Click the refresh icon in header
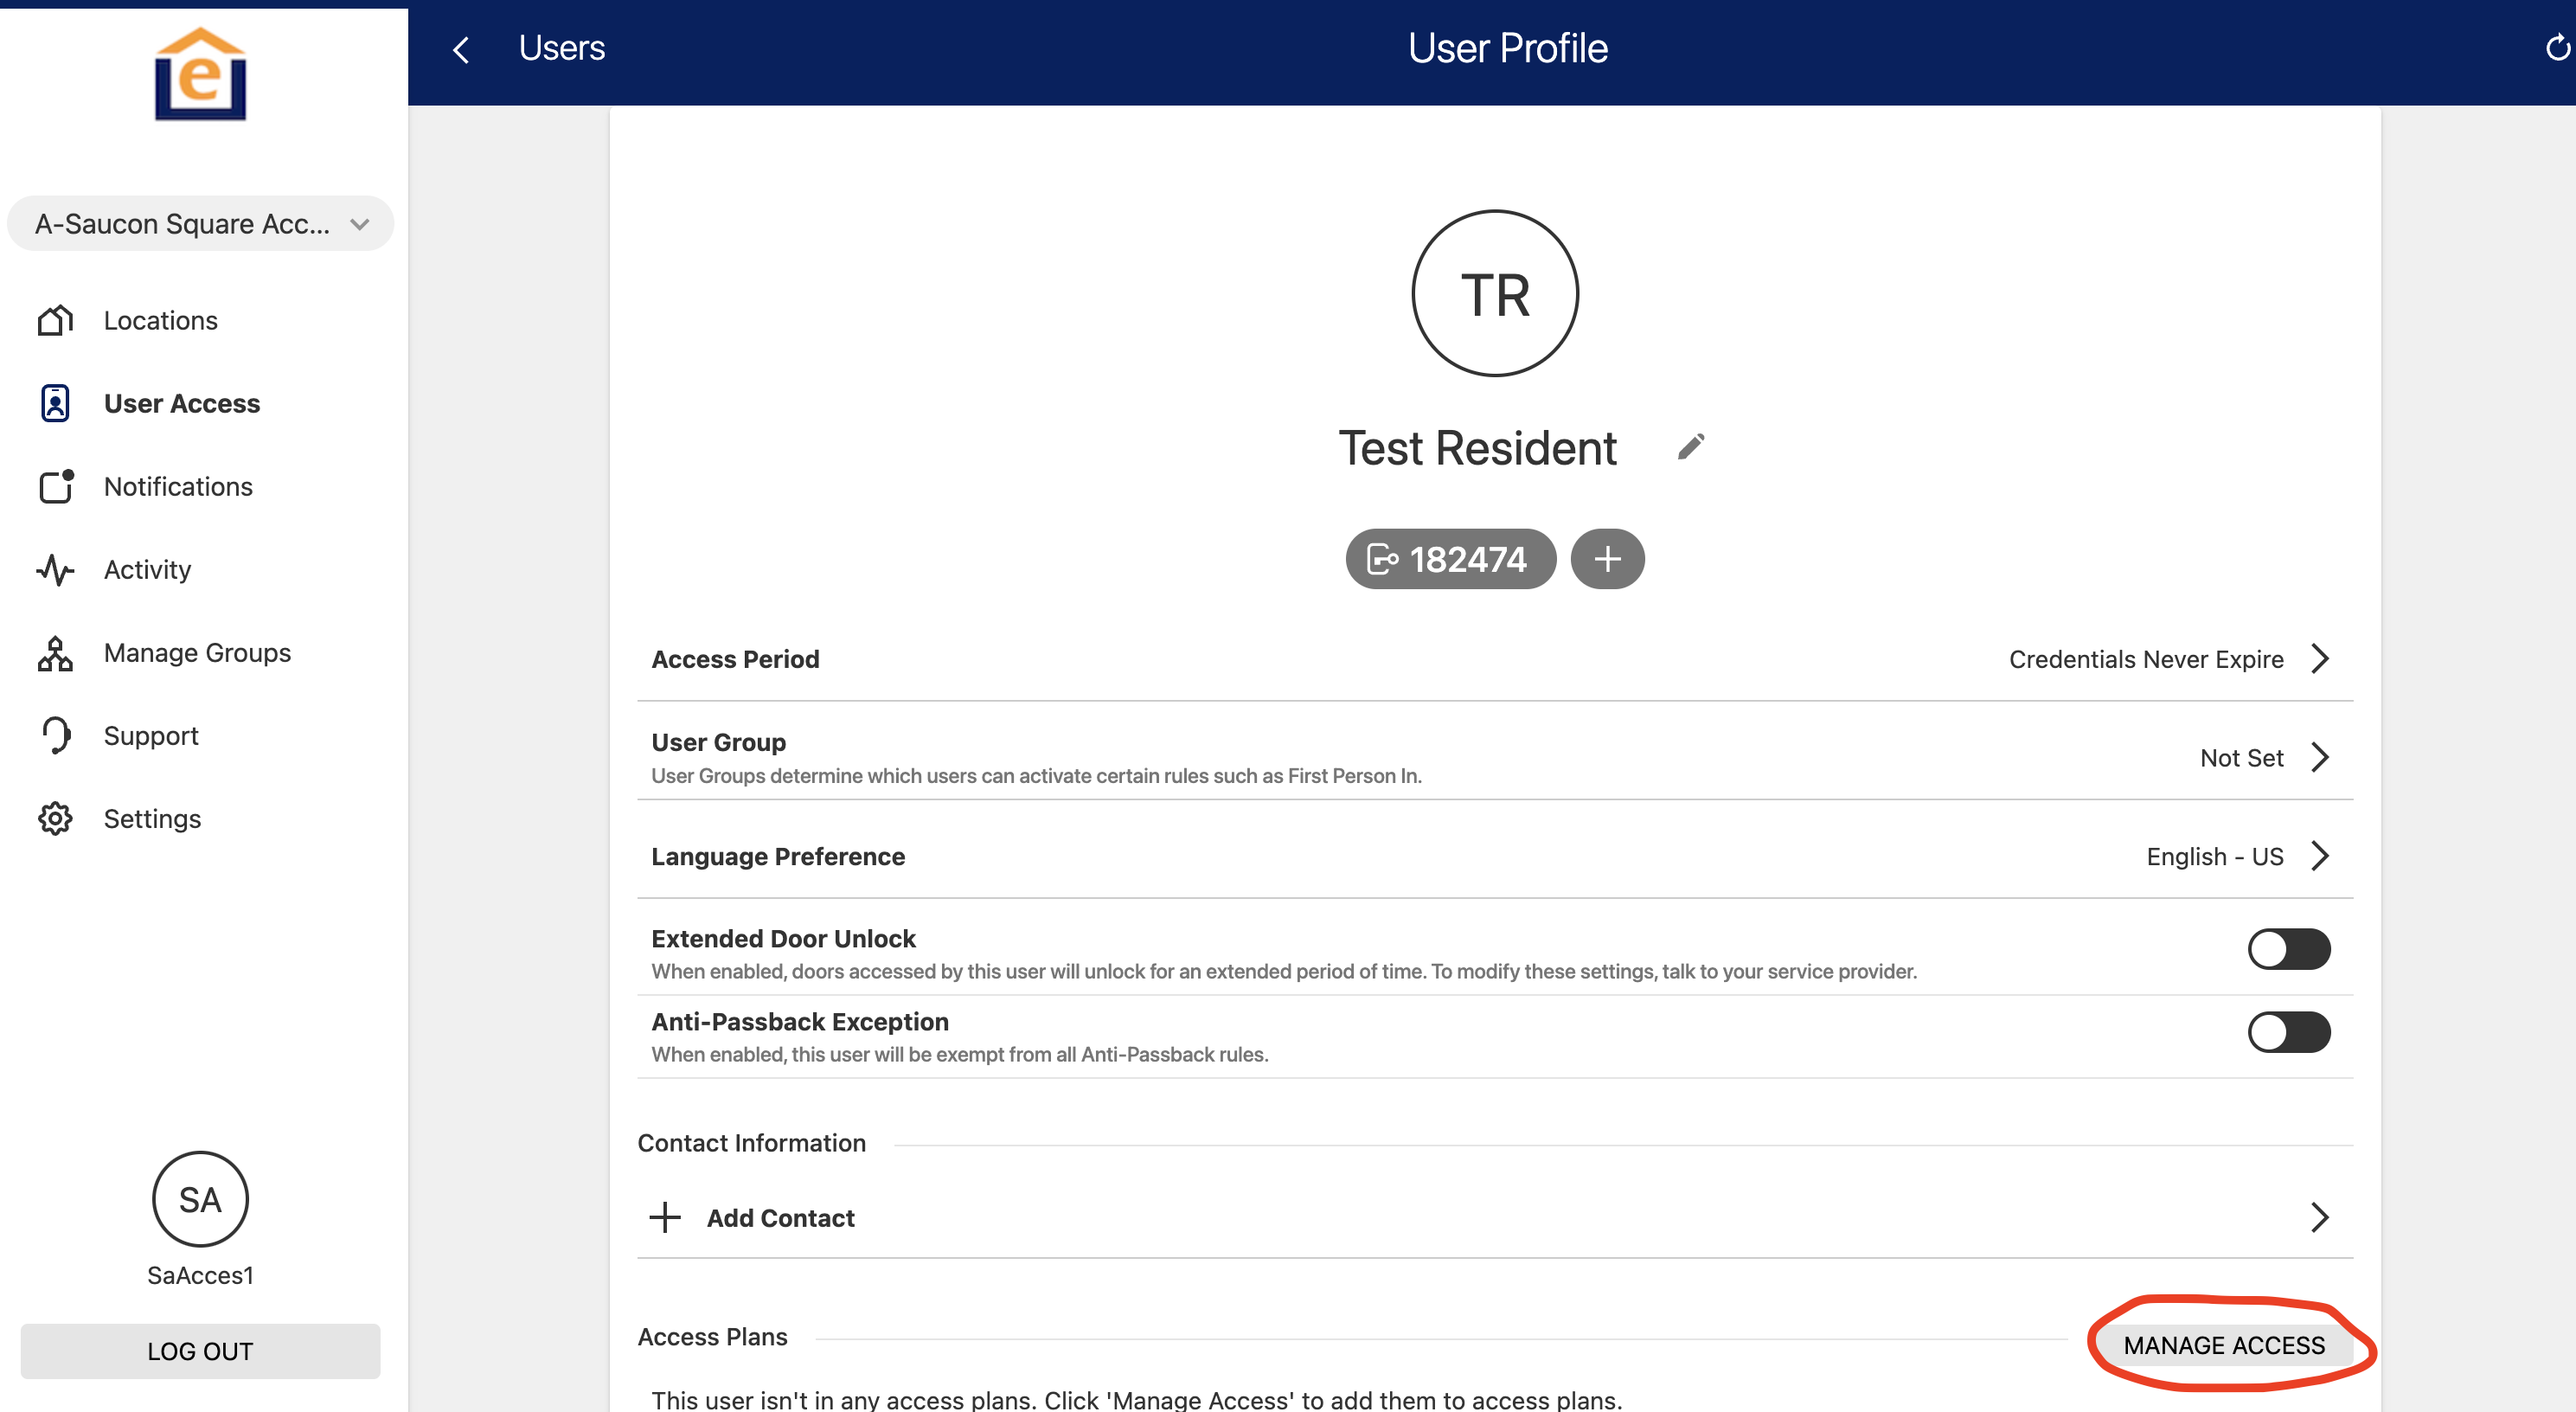Viewport: 2576px width, 1412px height. (2556, 48)
